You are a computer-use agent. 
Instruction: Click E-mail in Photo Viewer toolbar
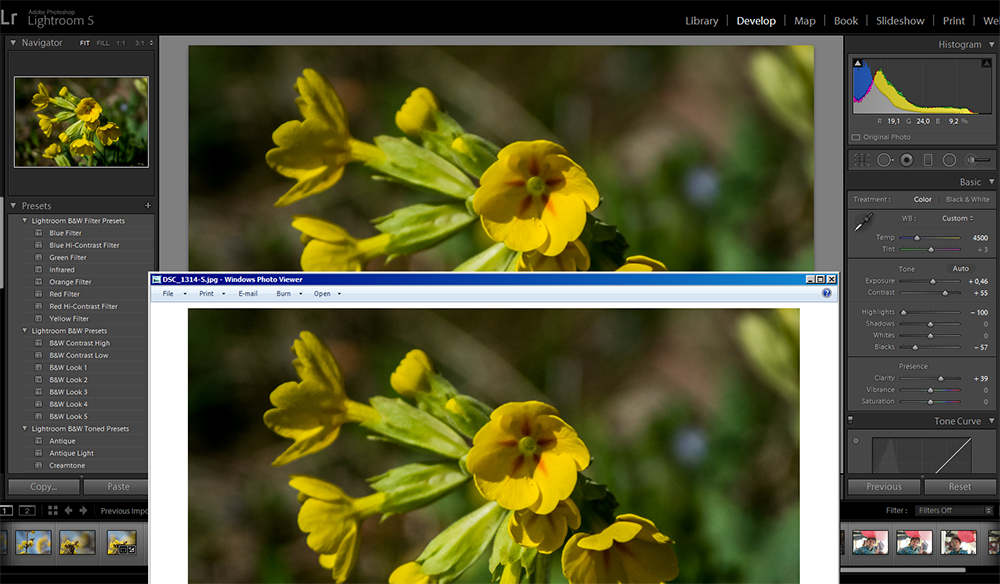tap(248, 294)
